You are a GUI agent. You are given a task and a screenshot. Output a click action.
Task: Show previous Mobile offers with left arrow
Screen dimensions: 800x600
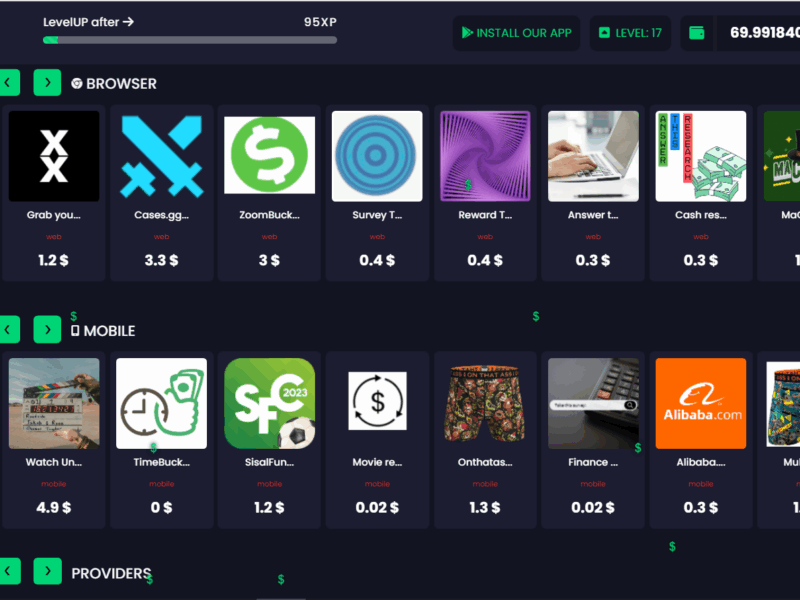click(9, 330)
